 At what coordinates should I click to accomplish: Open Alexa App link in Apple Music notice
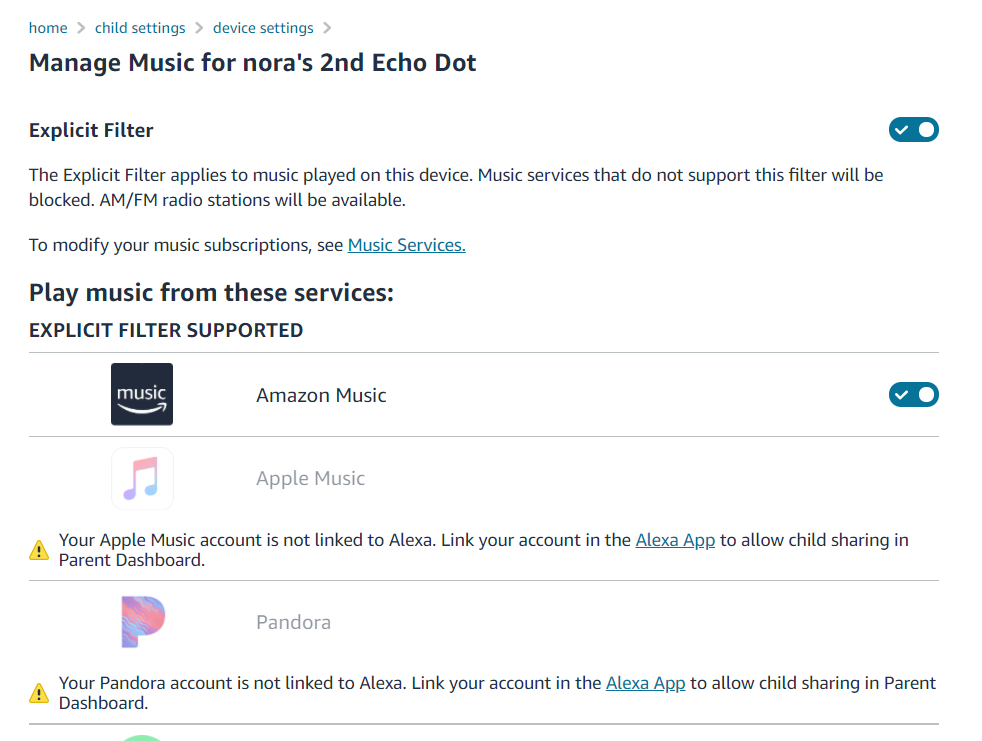pyautogui.click(x=675, y=540)
